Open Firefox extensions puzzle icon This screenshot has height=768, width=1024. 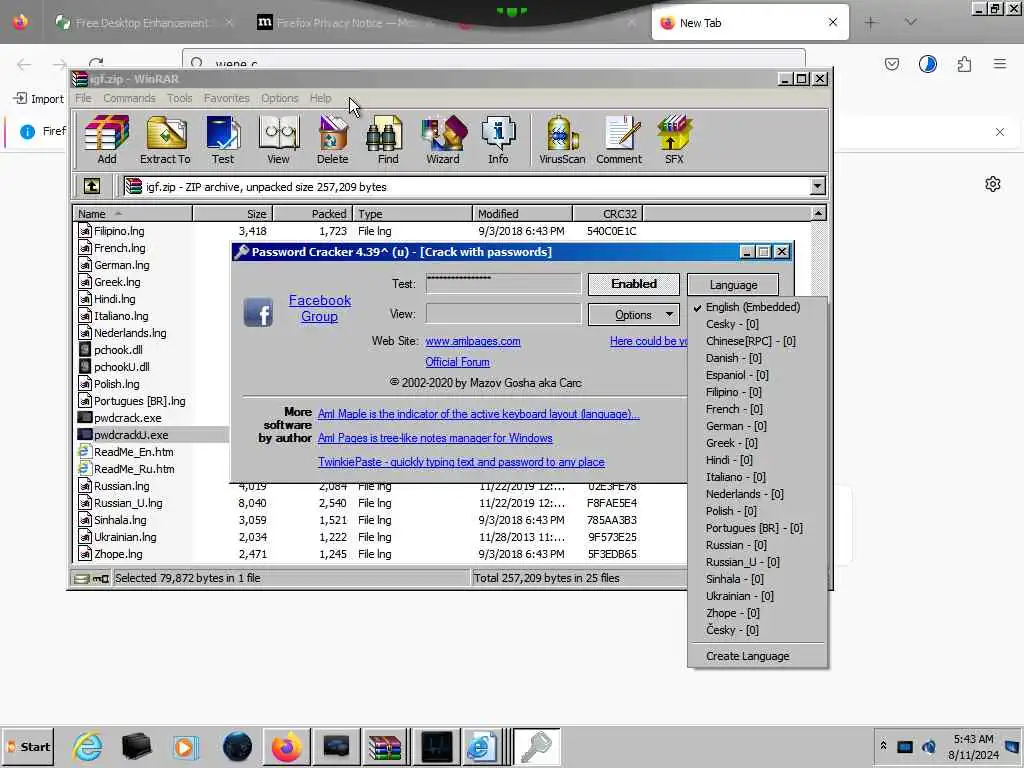pyautogui.click(x=964, y=64)
